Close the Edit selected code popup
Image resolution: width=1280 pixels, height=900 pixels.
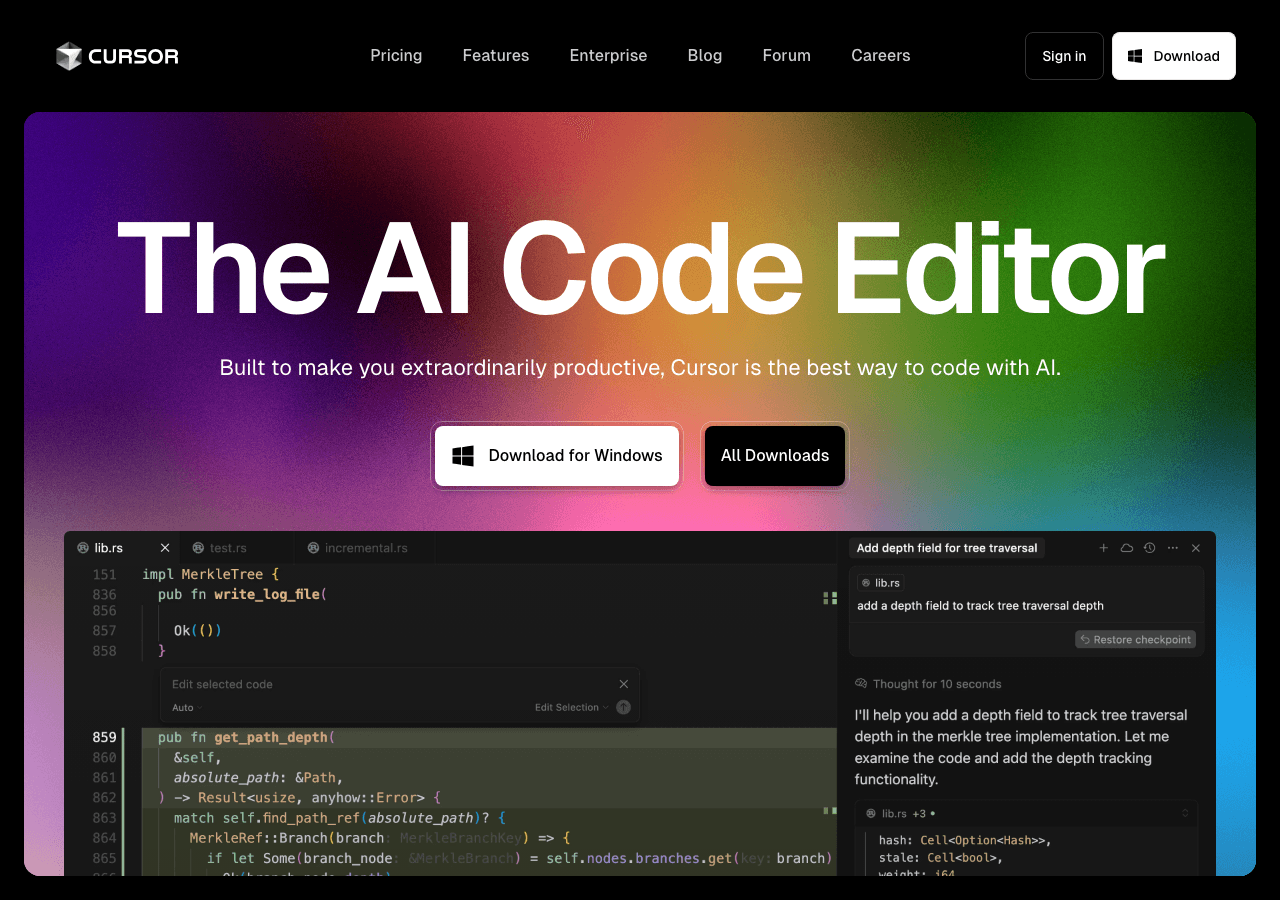(623, 684)
